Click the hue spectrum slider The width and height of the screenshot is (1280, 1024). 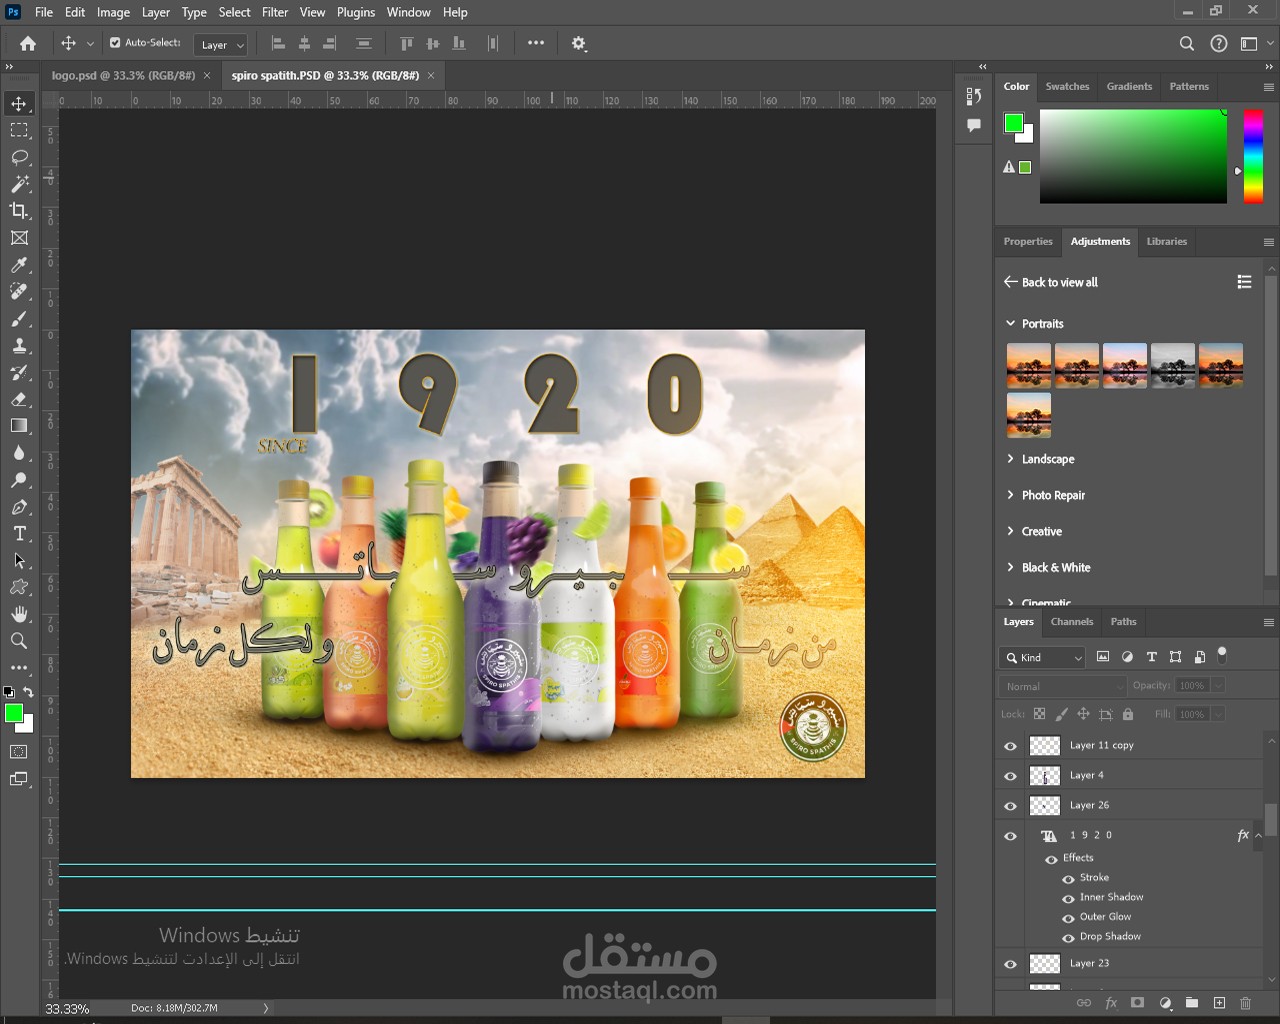[1253, 156]
